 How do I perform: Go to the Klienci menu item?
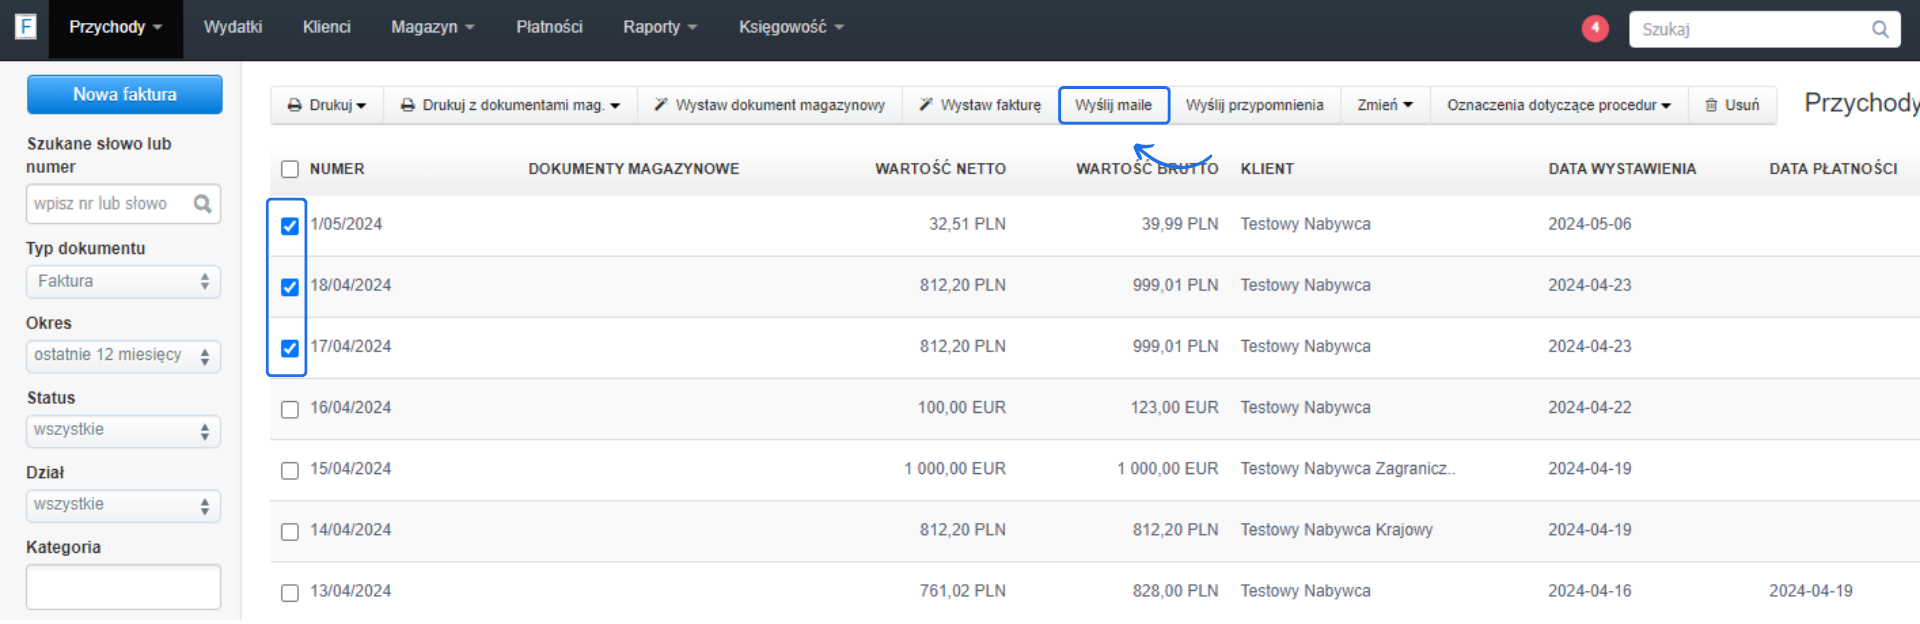326,27
